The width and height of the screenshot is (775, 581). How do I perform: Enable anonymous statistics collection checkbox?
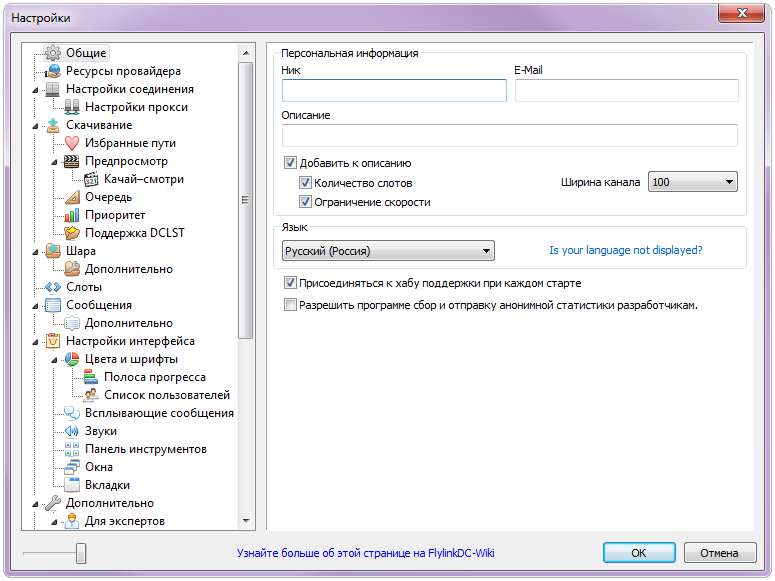coord(291,305)
